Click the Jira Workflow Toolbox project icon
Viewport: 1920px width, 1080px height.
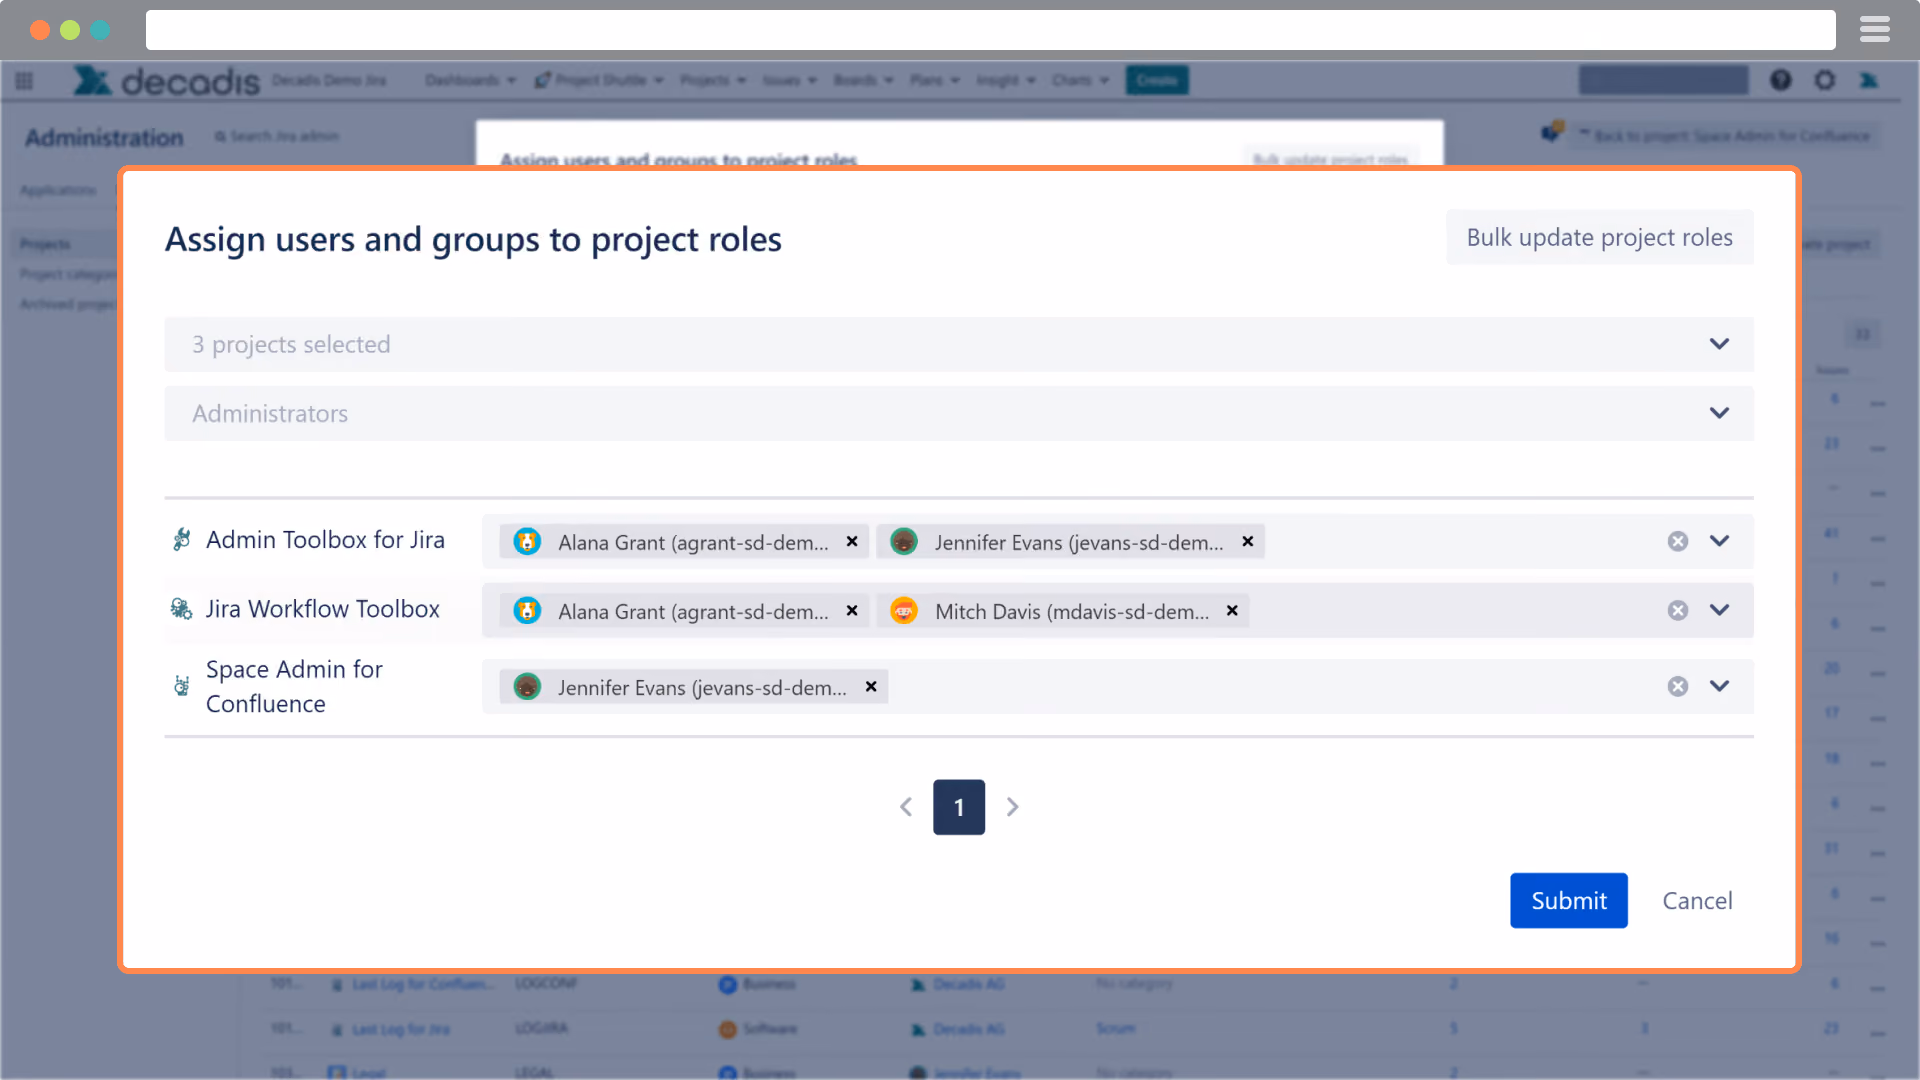coord(181,609)
